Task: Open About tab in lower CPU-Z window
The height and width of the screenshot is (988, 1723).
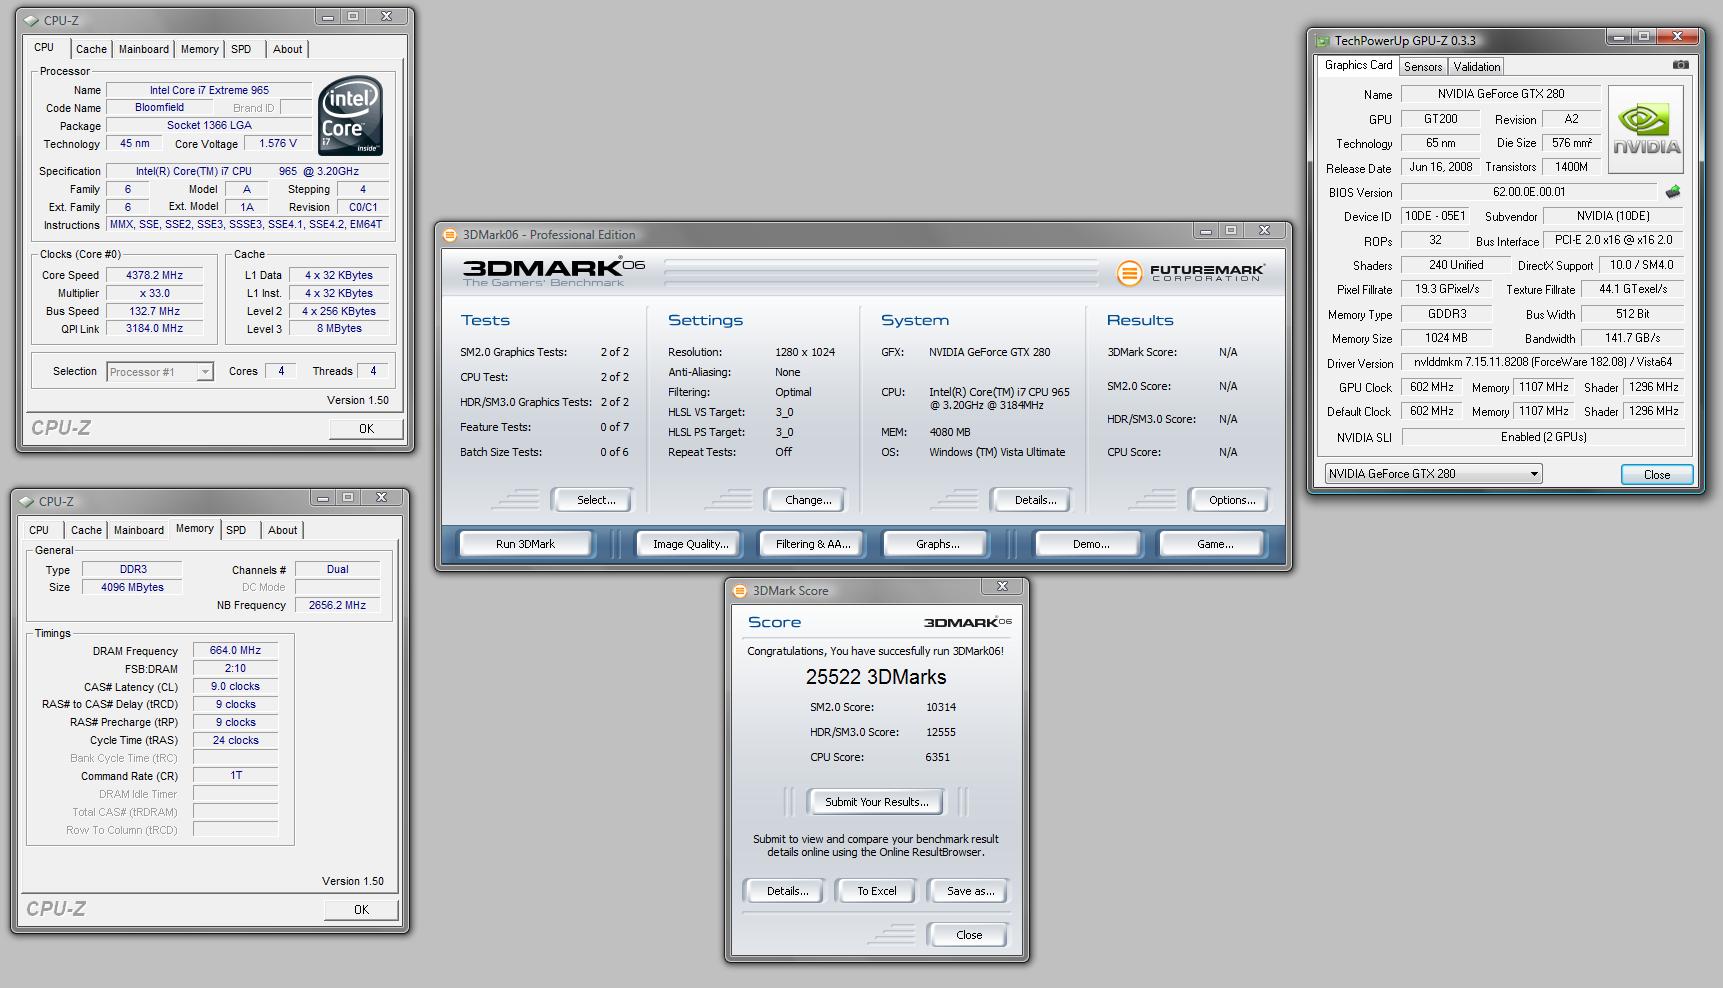Action: click(282, 530)
